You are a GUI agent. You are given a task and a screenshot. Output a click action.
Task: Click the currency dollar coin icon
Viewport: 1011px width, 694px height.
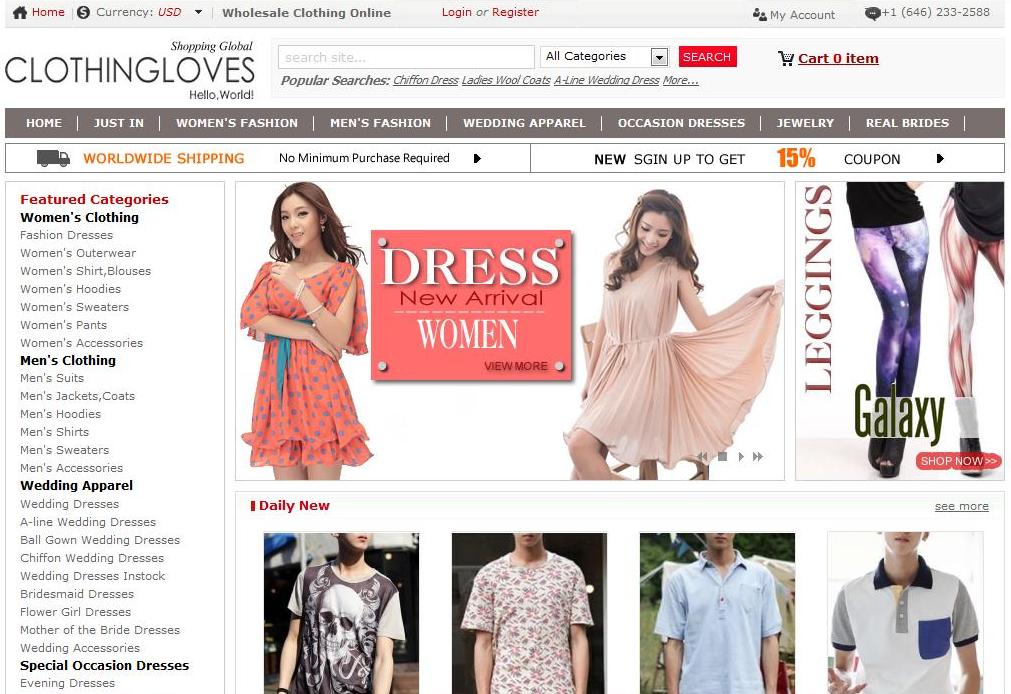(83, 12)
